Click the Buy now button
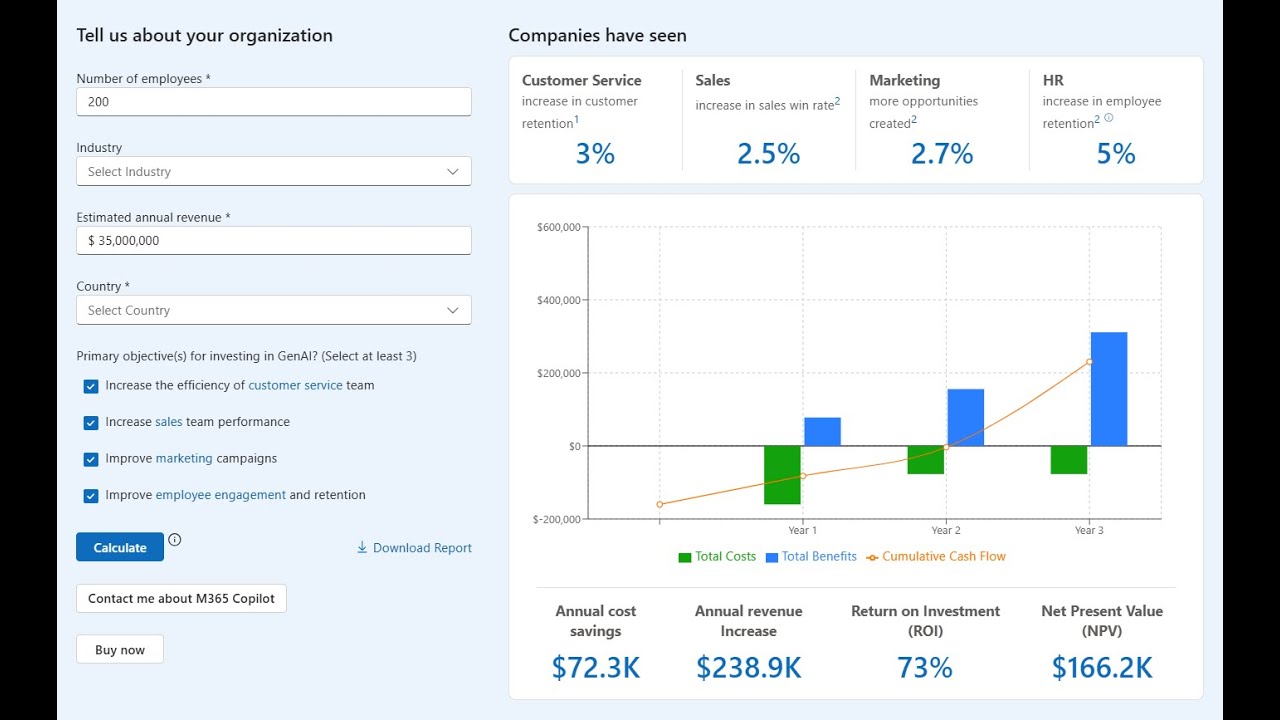The image size is (1280, 720). pyautogui.click(x=120, y=650)
